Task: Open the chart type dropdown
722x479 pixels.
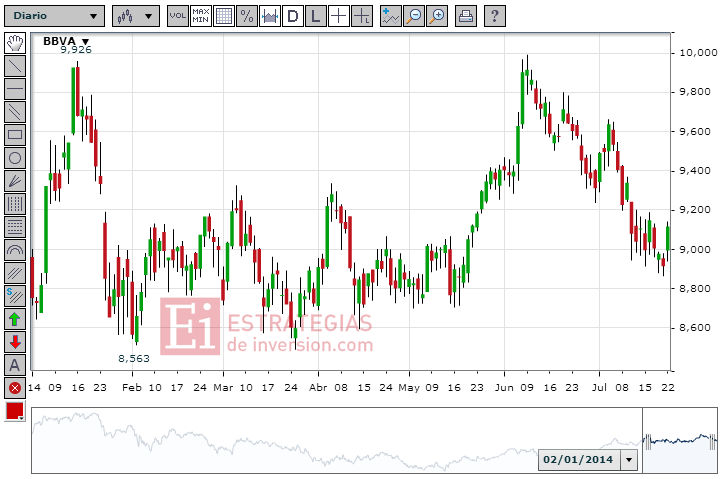Action: (135, 16)
